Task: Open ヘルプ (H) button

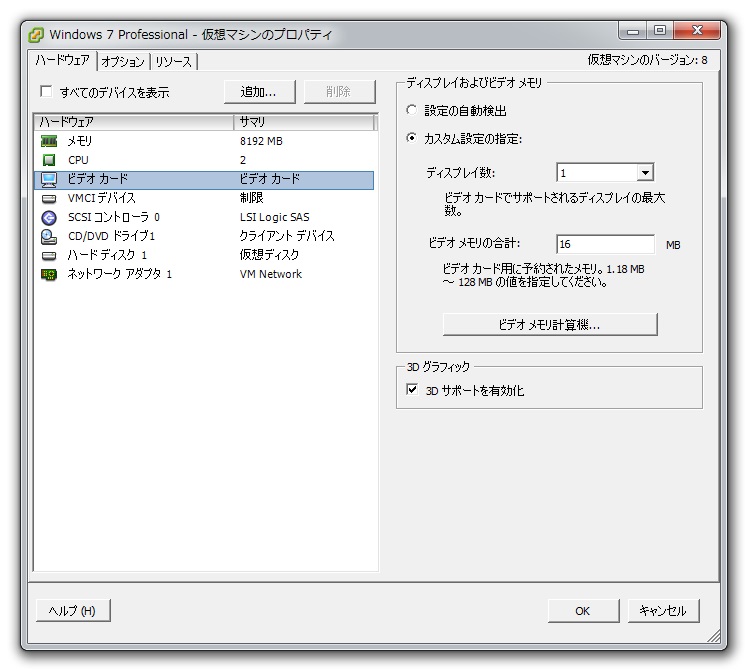Action: (x=73, y=610)
